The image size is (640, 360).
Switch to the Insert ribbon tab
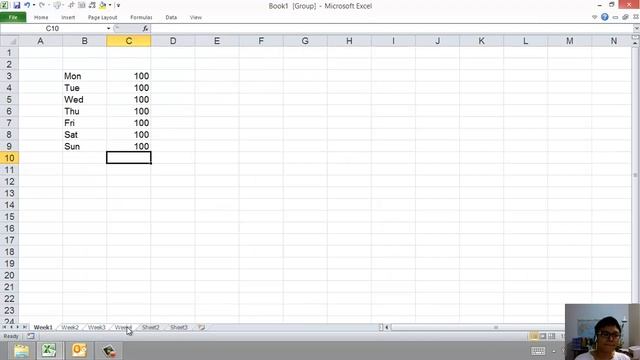[68, 18]
